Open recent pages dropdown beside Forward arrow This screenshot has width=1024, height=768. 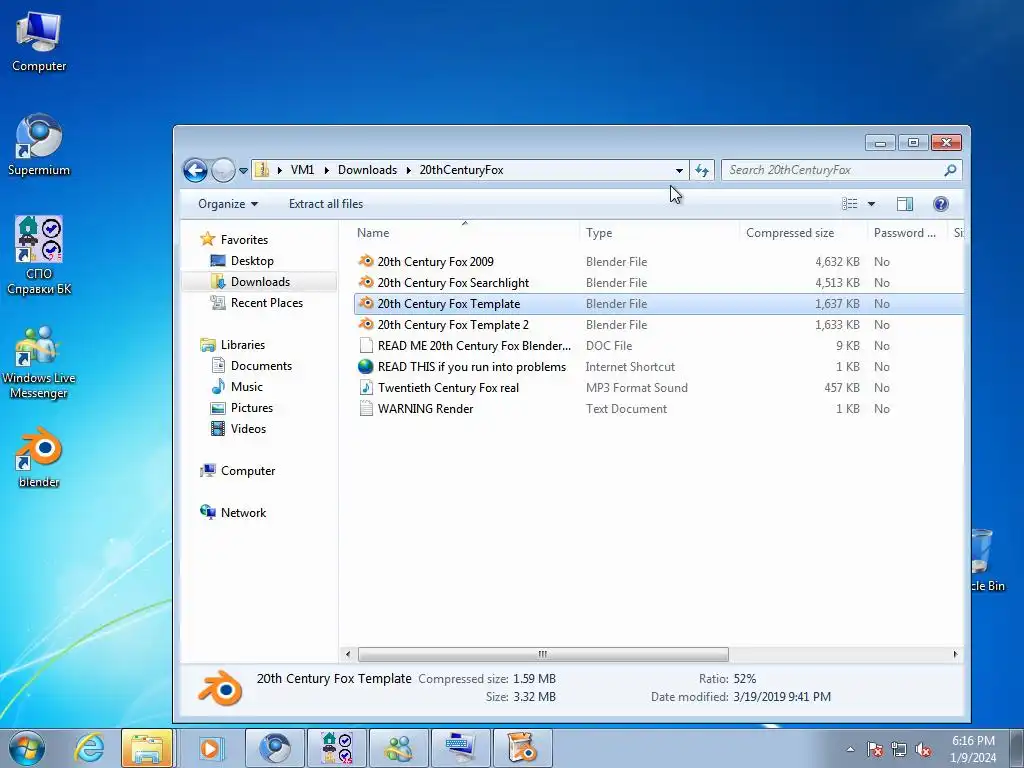click(x=243, y=170)
